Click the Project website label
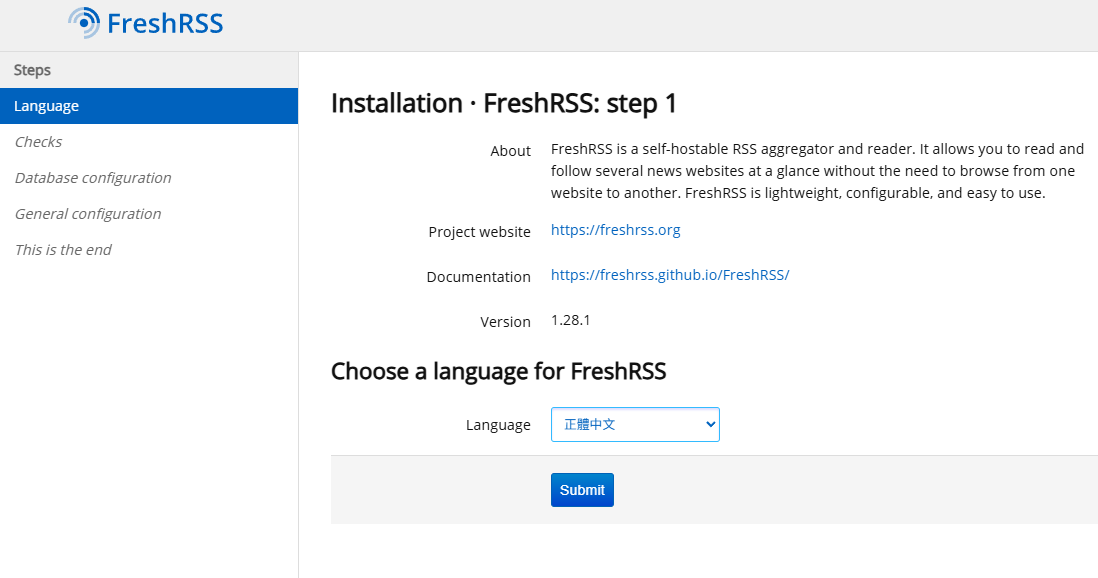Viewport: 1098px width, 578px height. (479, 232)
